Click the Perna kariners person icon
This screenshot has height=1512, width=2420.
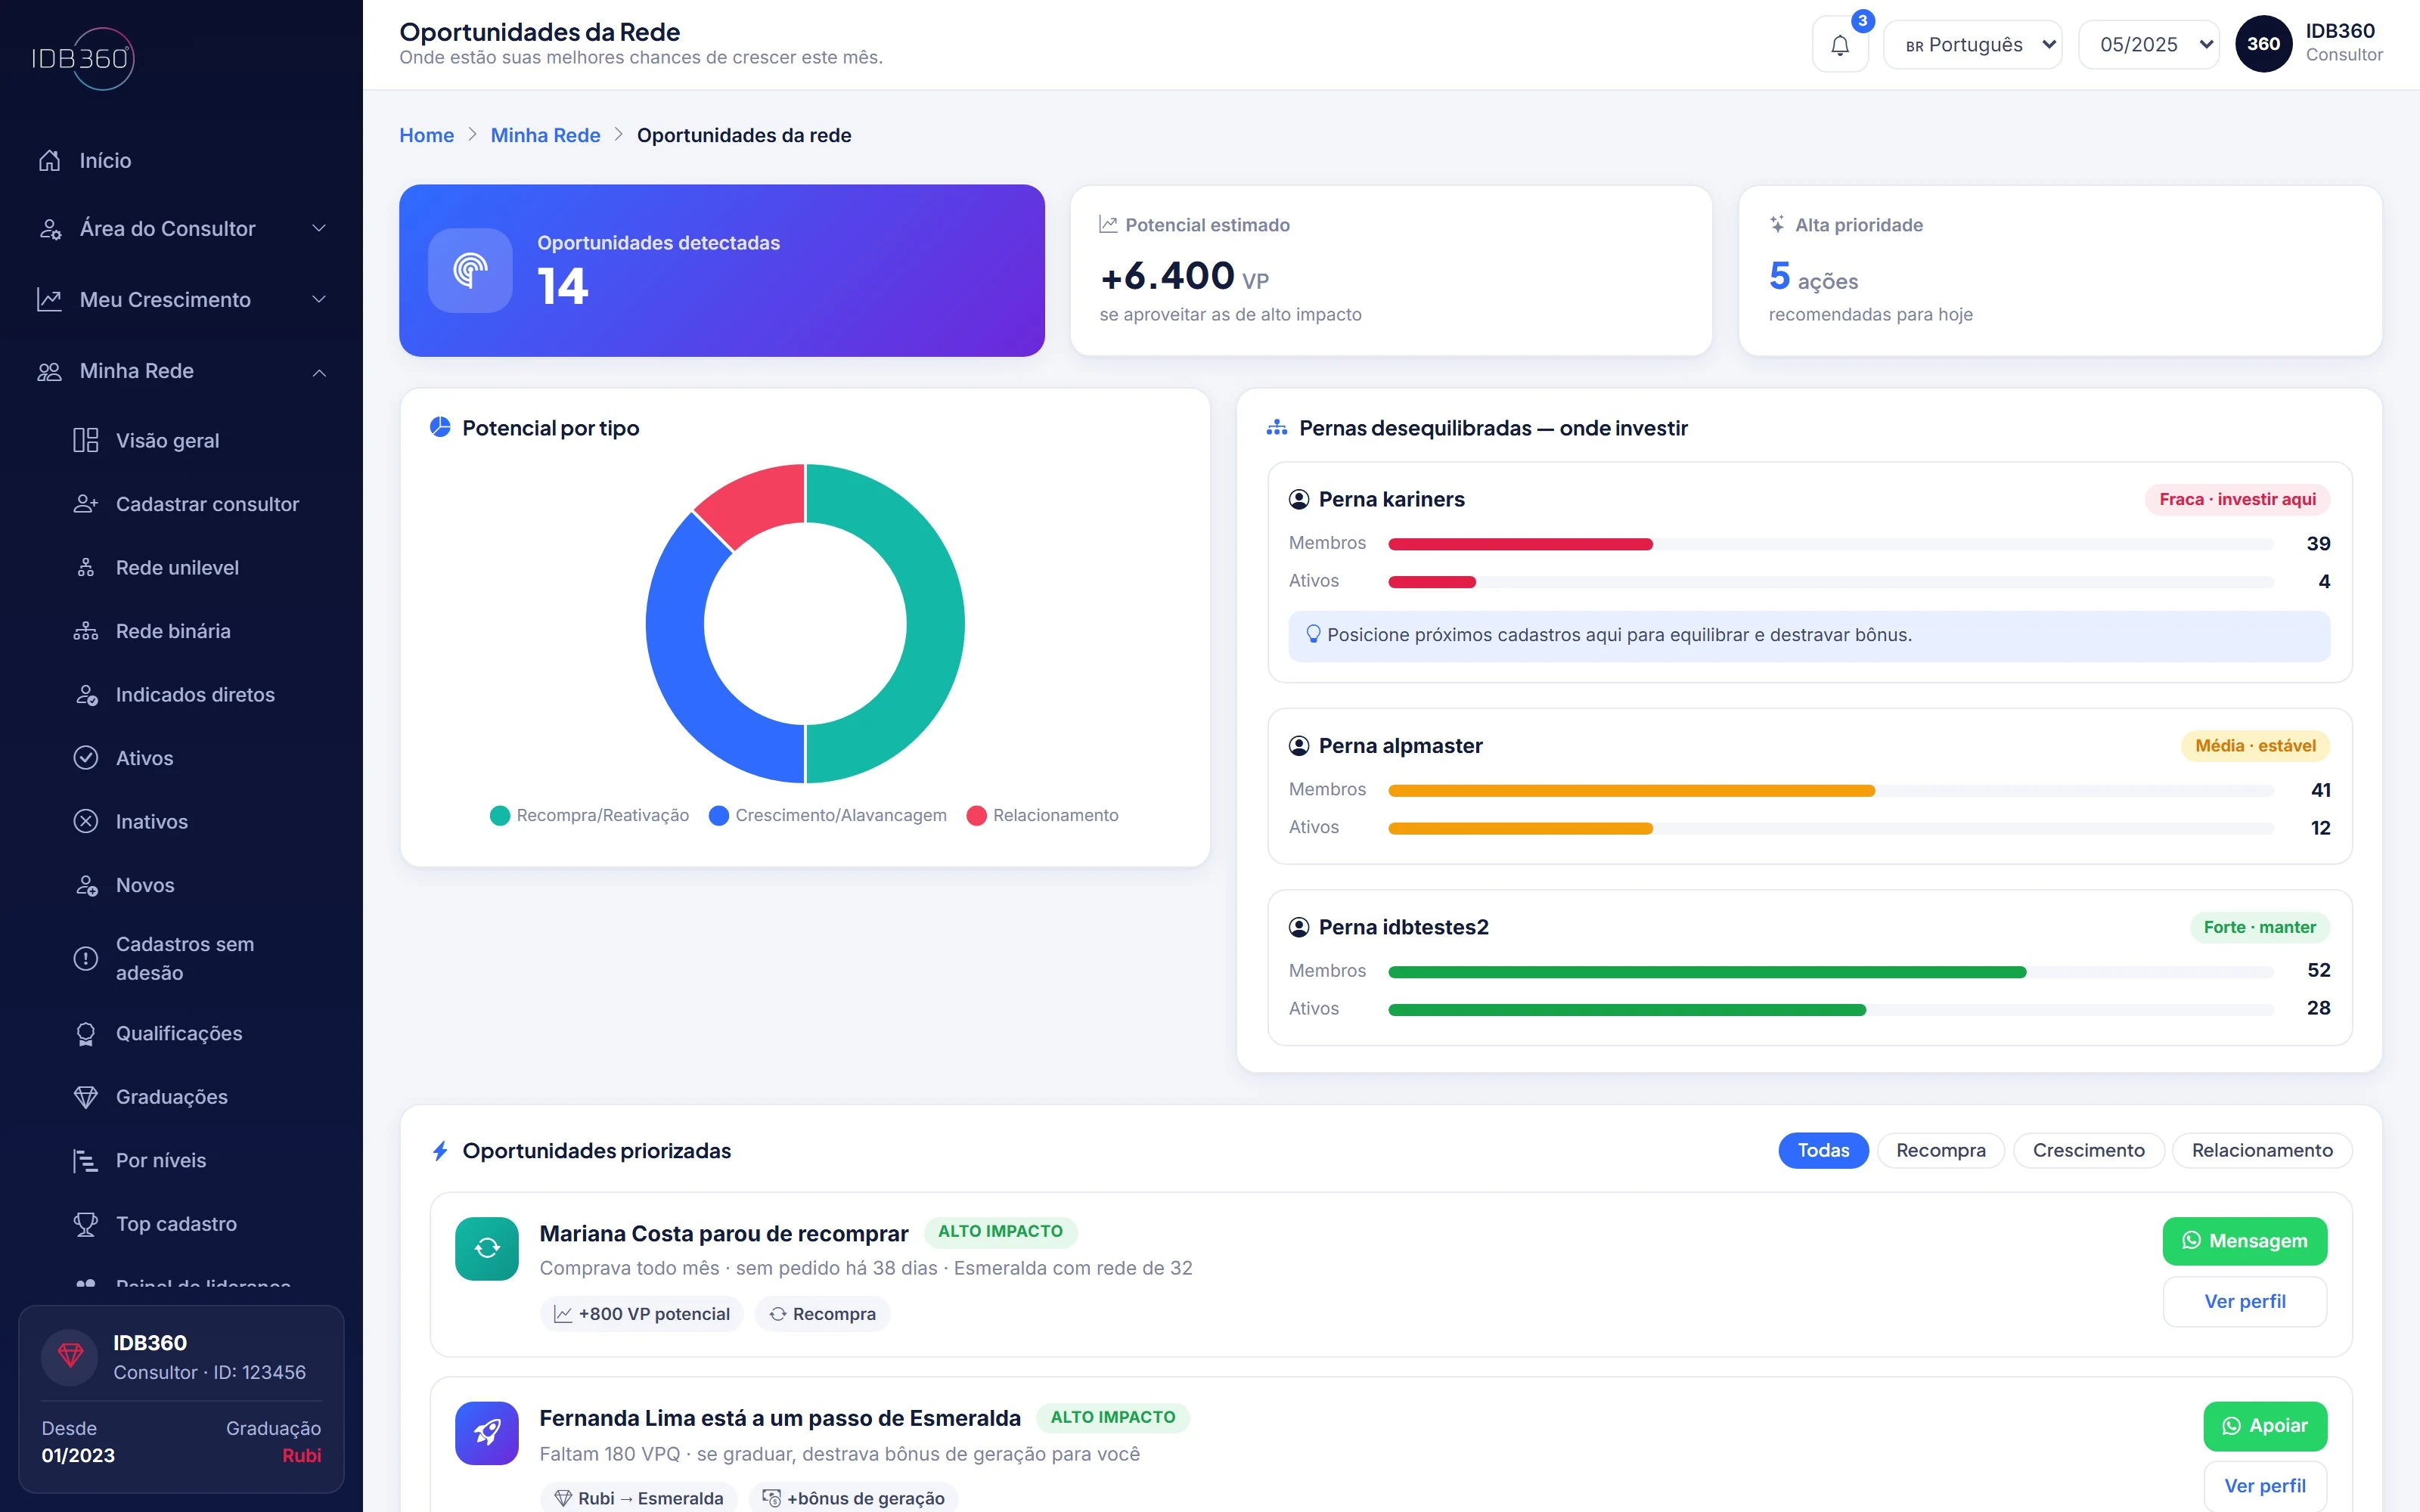1299,499
